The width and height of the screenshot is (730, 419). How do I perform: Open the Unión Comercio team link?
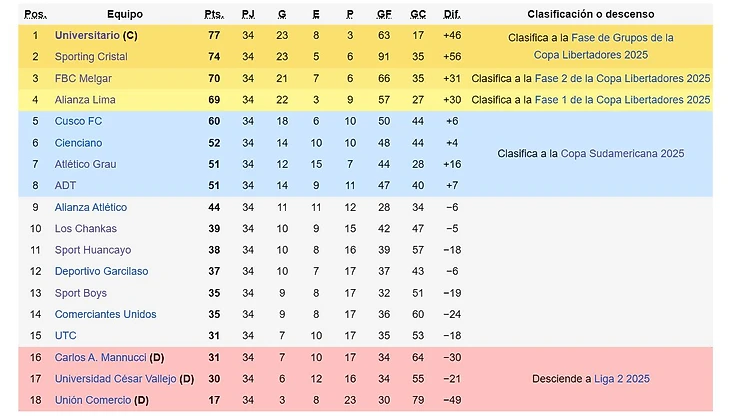point(93,400)
